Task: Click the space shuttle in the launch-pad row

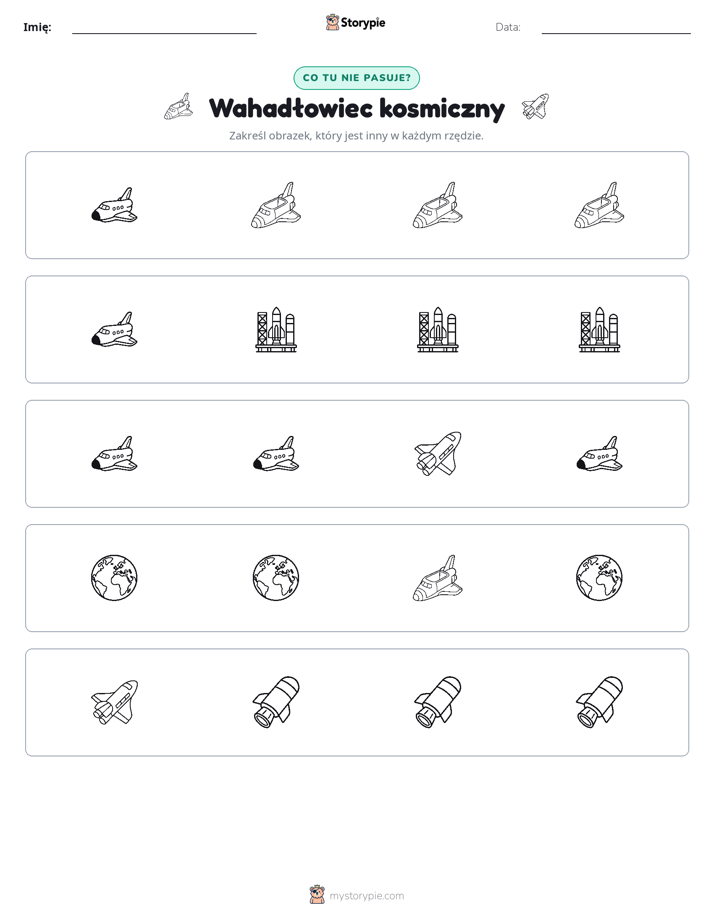Action: coord(114,329)
